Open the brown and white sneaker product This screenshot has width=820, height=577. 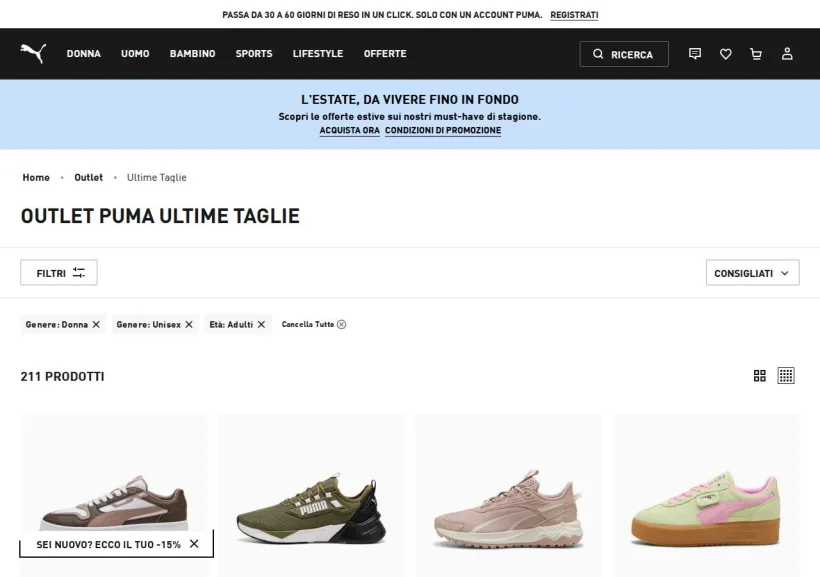click(x=114, y=495)
